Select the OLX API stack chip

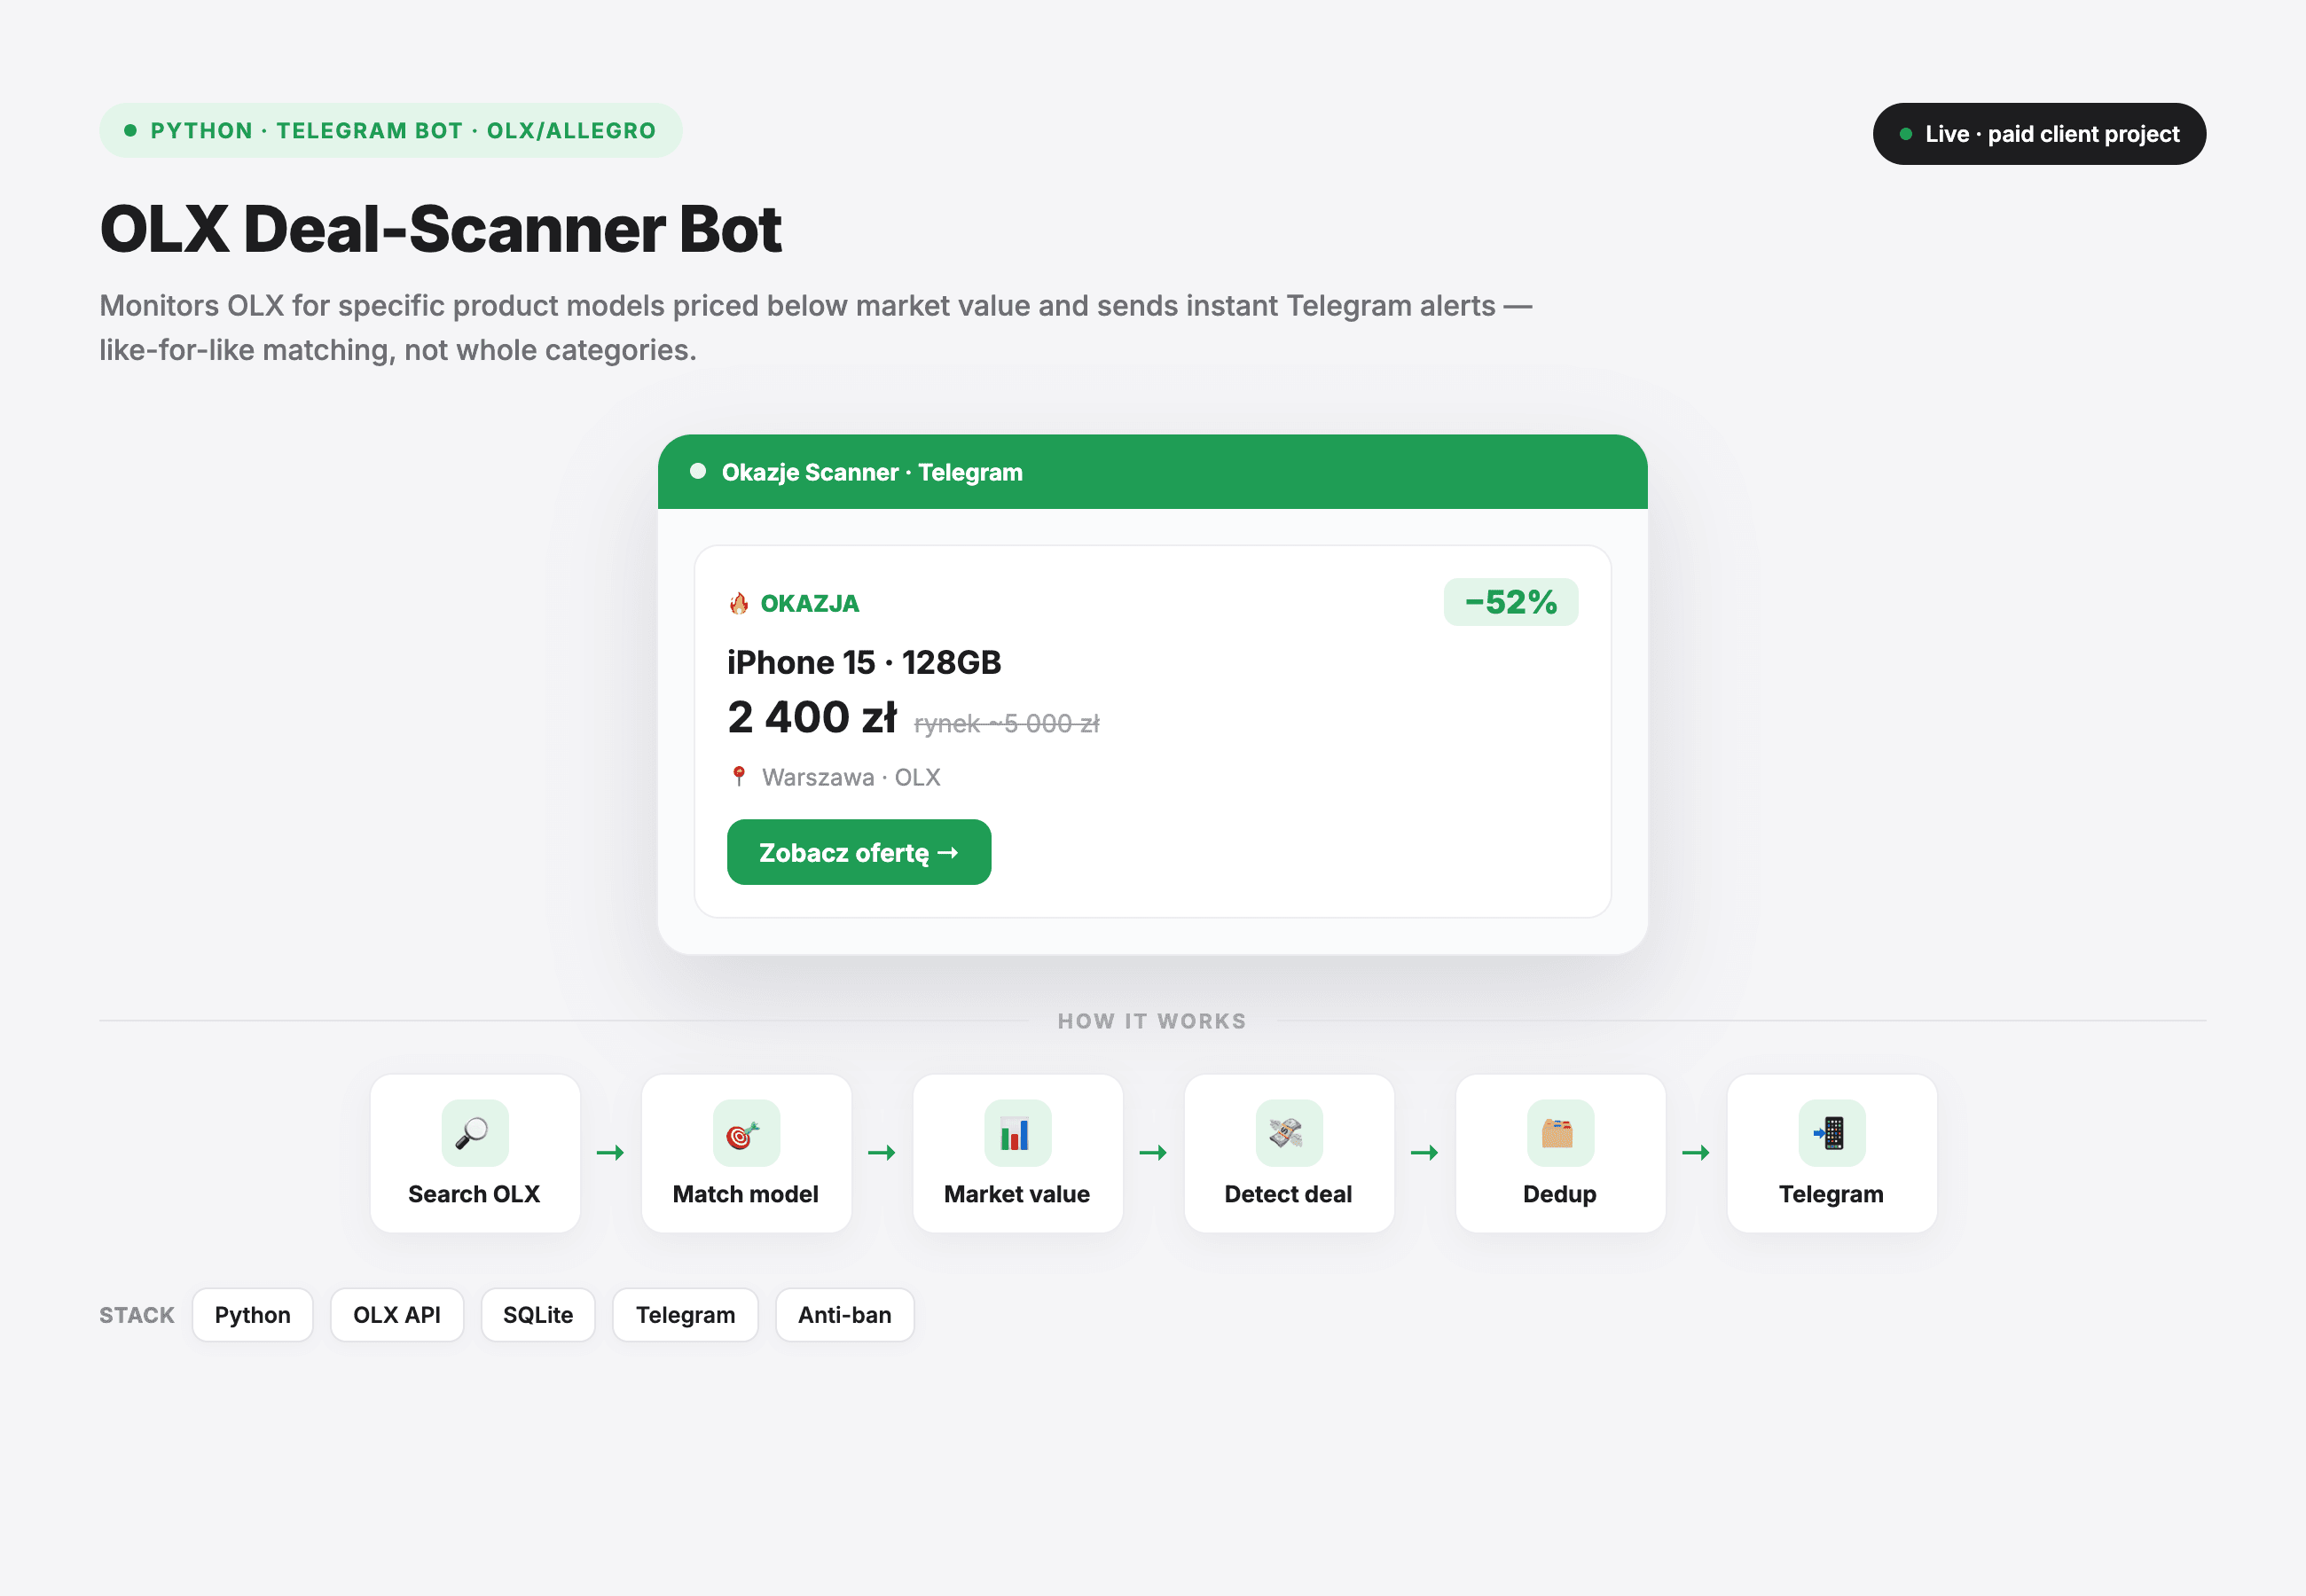coord(397,1314)
